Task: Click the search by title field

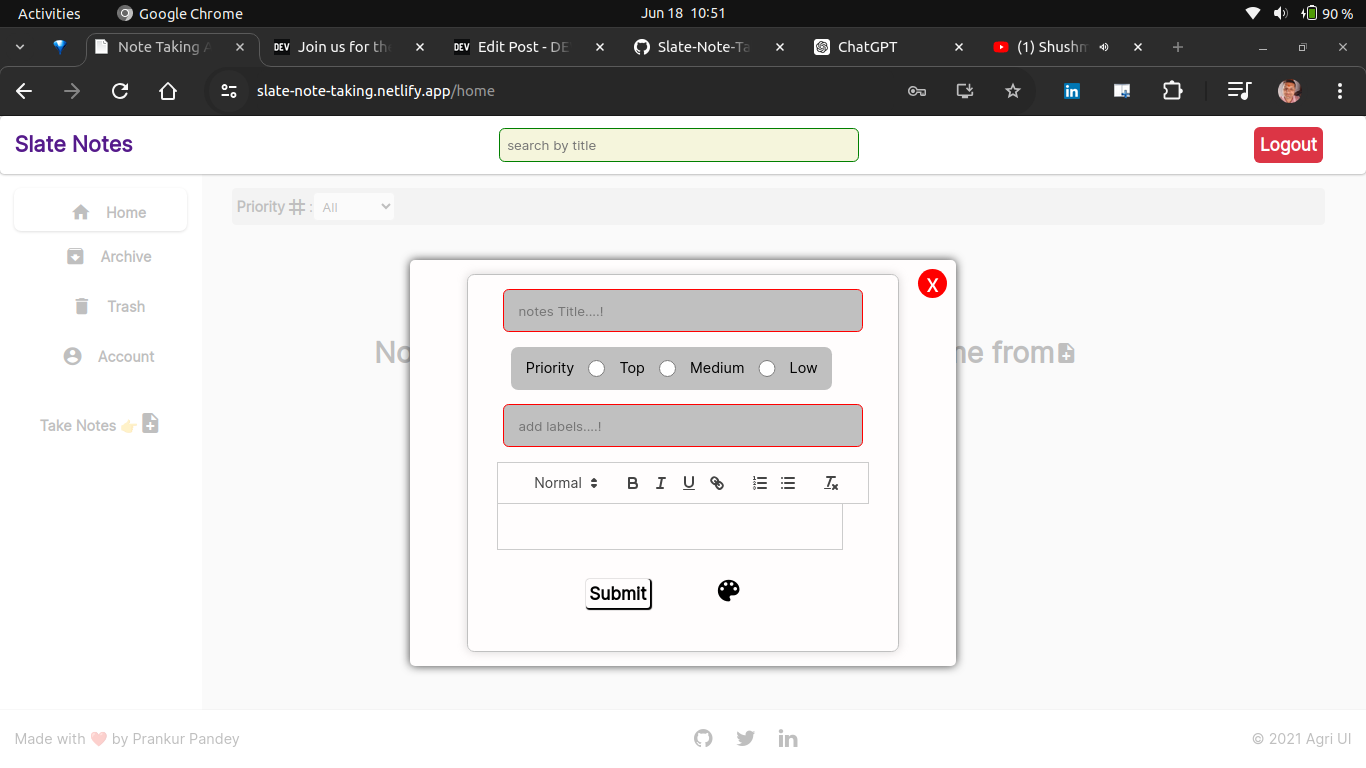Action: tap(679, 145)
